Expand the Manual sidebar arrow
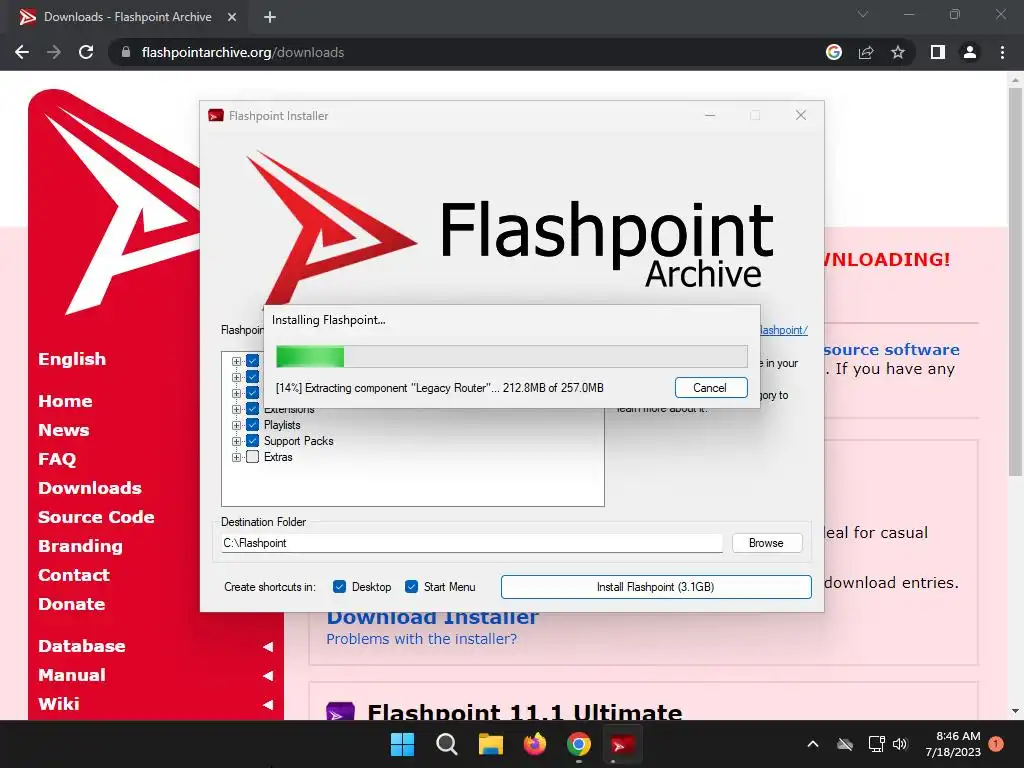Screen dimensions: 1024x768 tap(268, 676)
